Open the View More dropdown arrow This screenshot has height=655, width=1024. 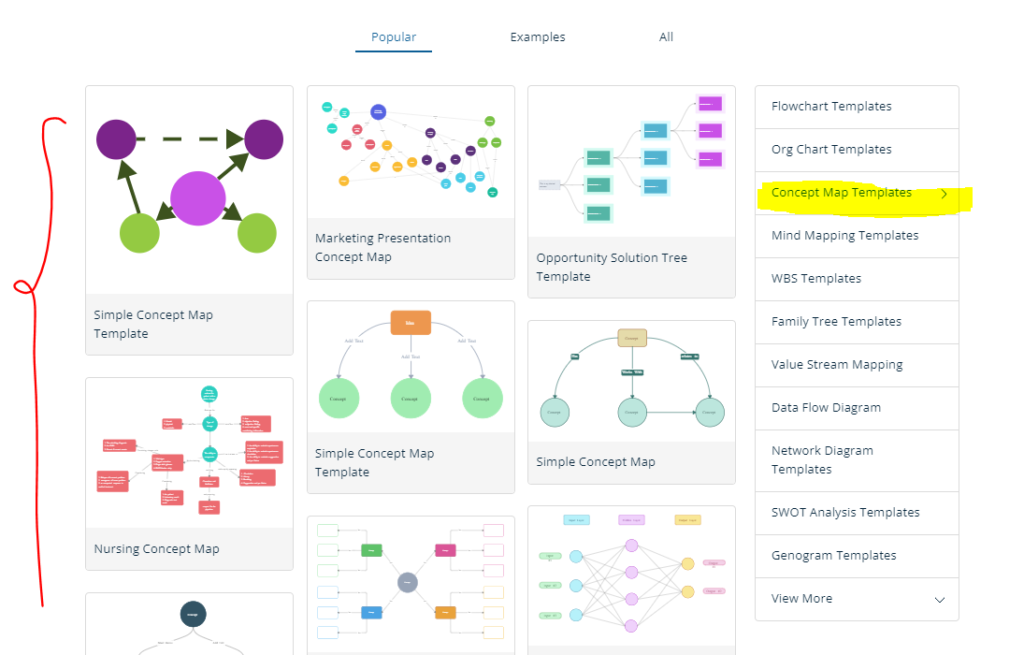(939, 599)
